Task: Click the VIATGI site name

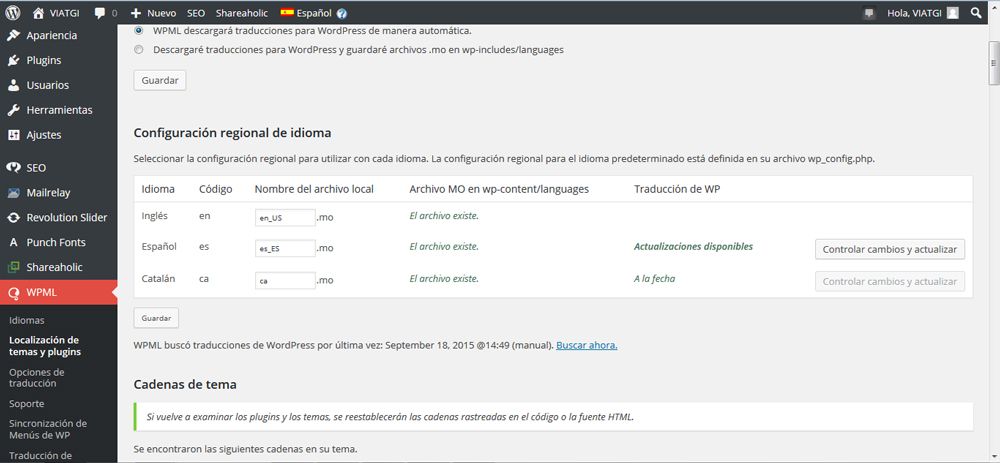Action: click(x=64, y=13)
